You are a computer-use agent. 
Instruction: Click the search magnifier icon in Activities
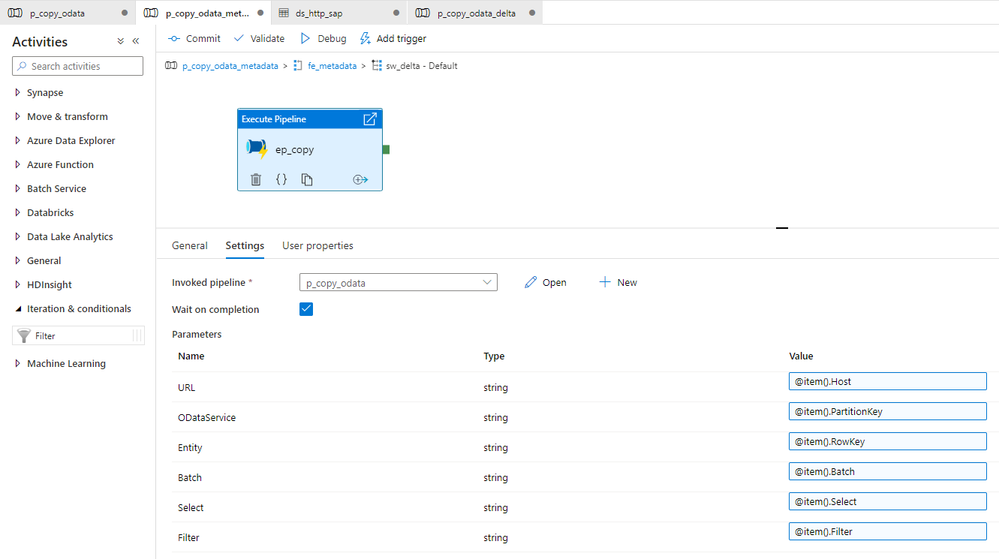pyautogui.click(x=22, y=66)
